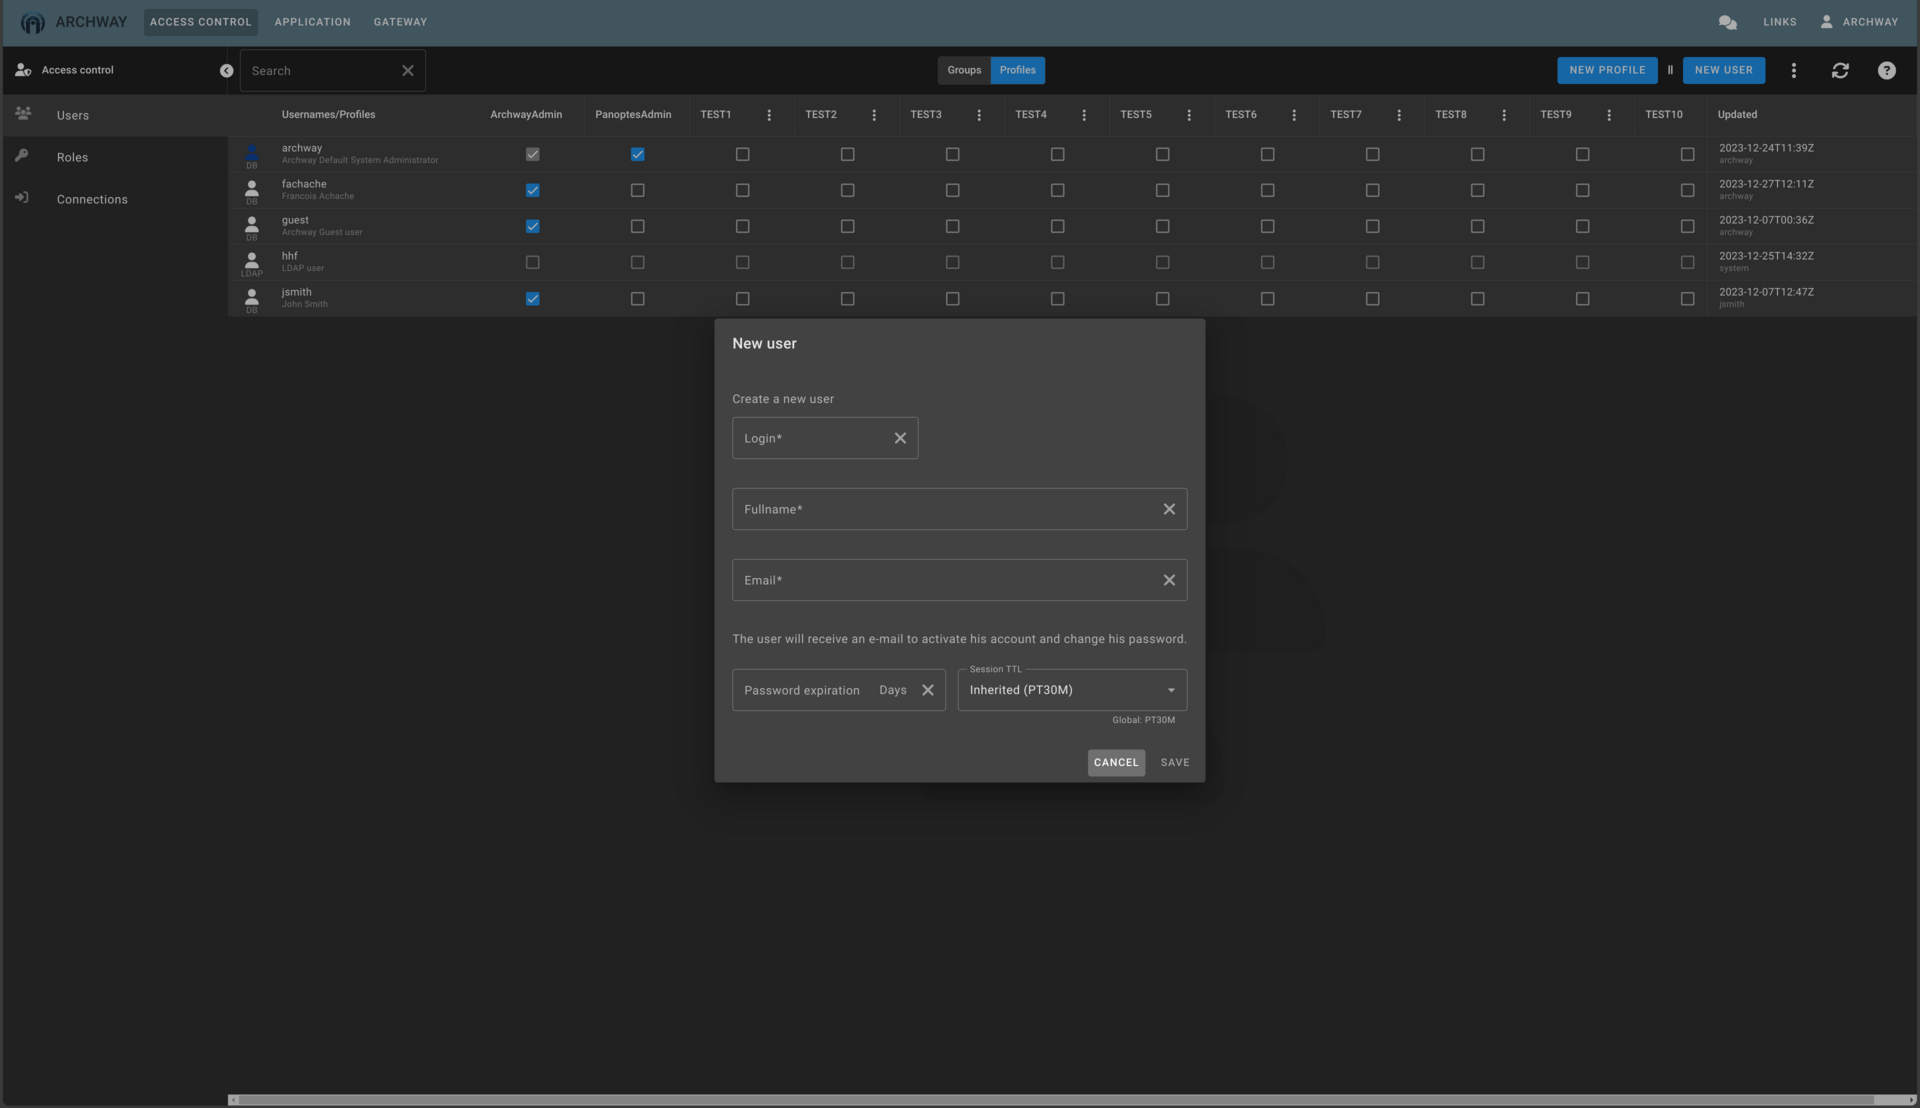
Task: Switch to the Groups tab
Action: (x=963, y=70)
